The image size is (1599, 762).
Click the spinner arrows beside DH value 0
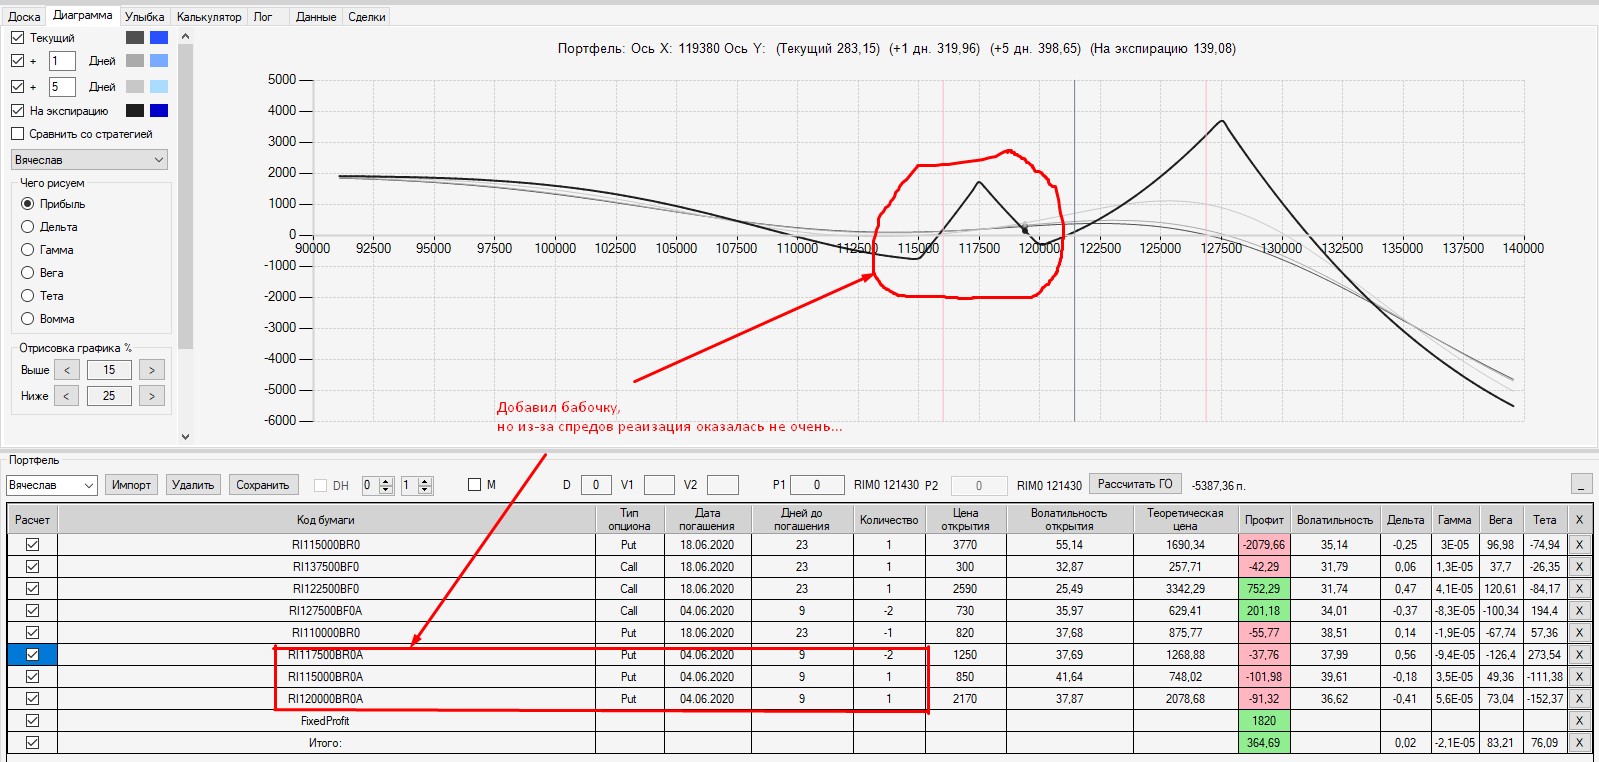(x=387, y=485)
